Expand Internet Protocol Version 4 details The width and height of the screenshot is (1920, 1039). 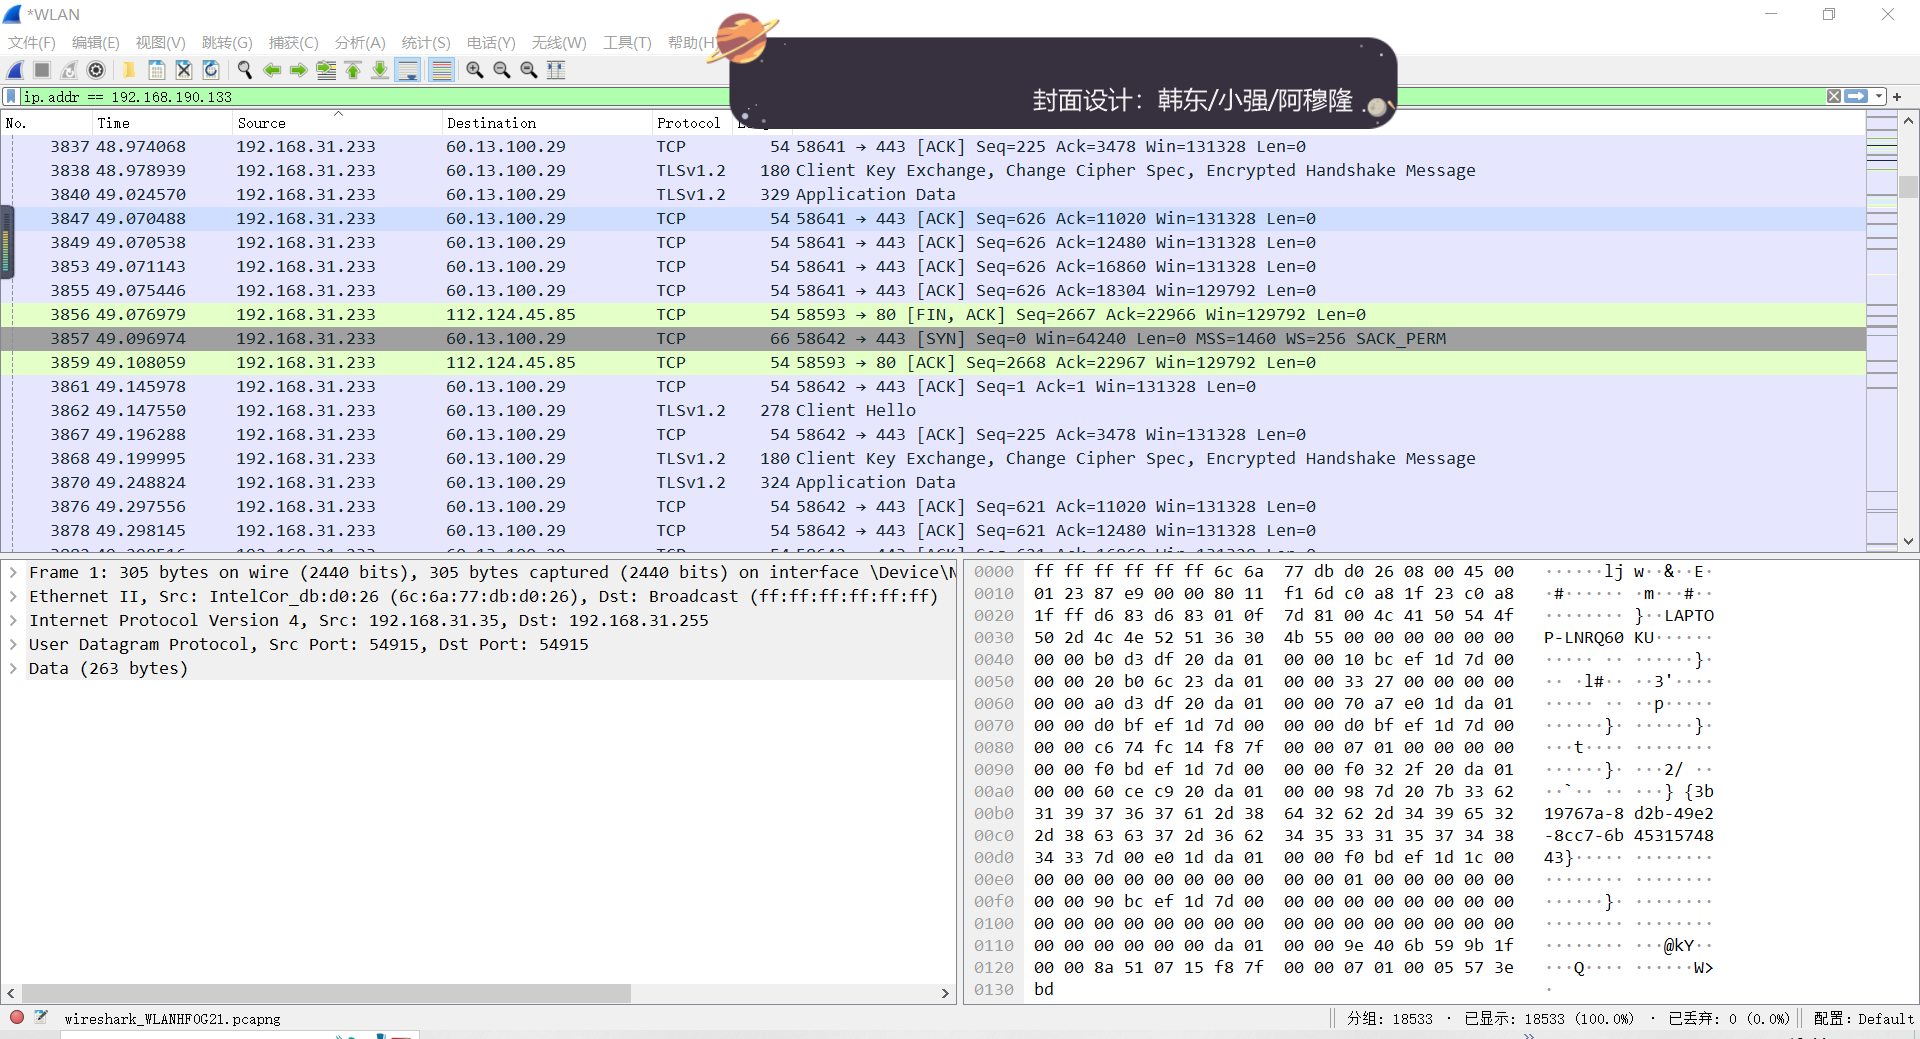13,621
